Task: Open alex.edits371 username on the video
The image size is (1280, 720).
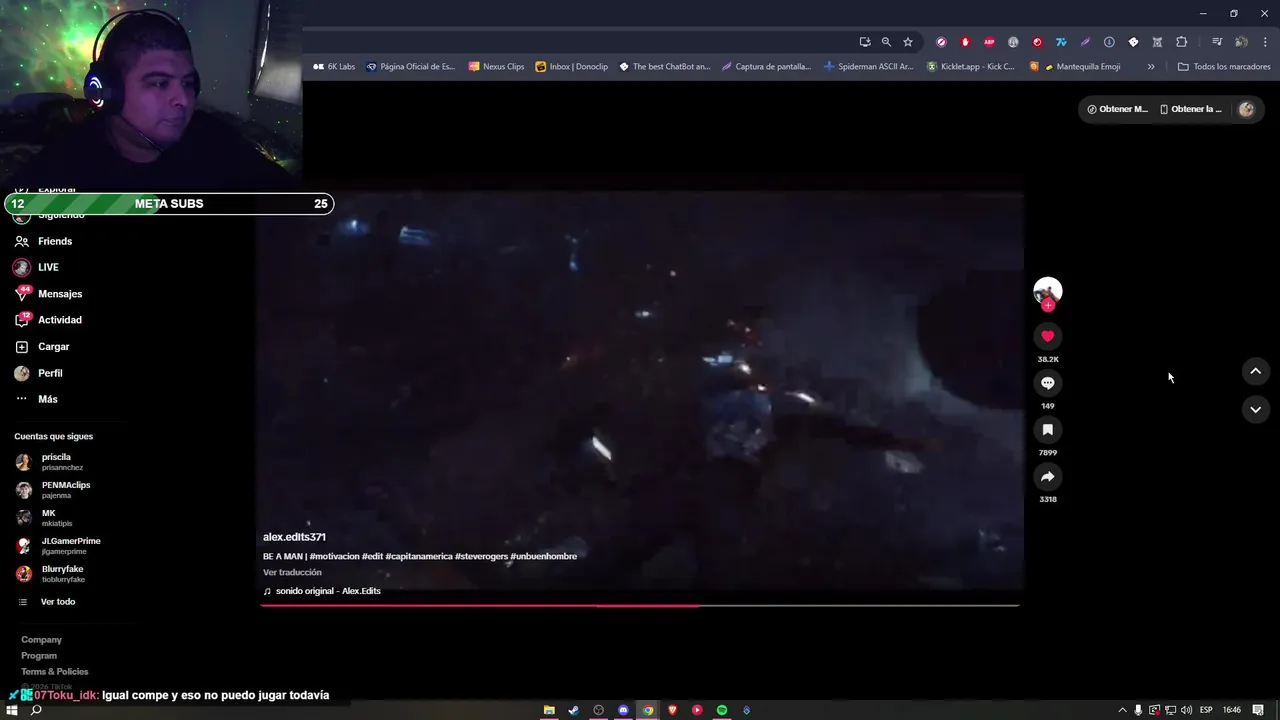Action: 294,537
